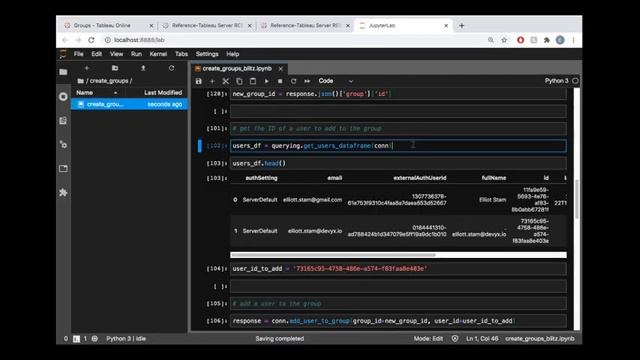The width and height of the screenshot is (640, 360).
Task: Refresh the file list in the file browser
Action: [x=171, y=68]
